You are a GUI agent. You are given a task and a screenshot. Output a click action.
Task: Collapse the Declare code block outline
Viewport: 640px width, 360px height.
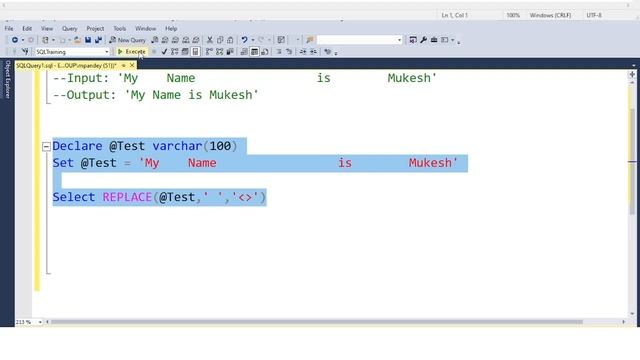47,146
